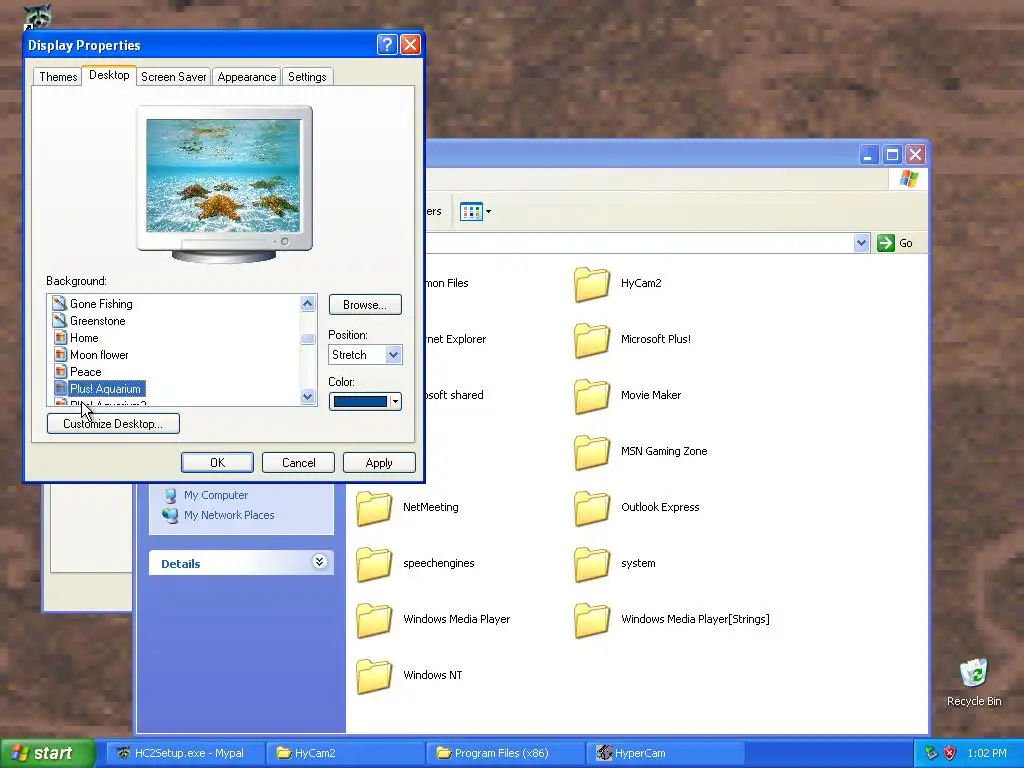Click the Gone Fishing bitmap icon
Screen dimensions: 1024x768
[x=59, y=303]
